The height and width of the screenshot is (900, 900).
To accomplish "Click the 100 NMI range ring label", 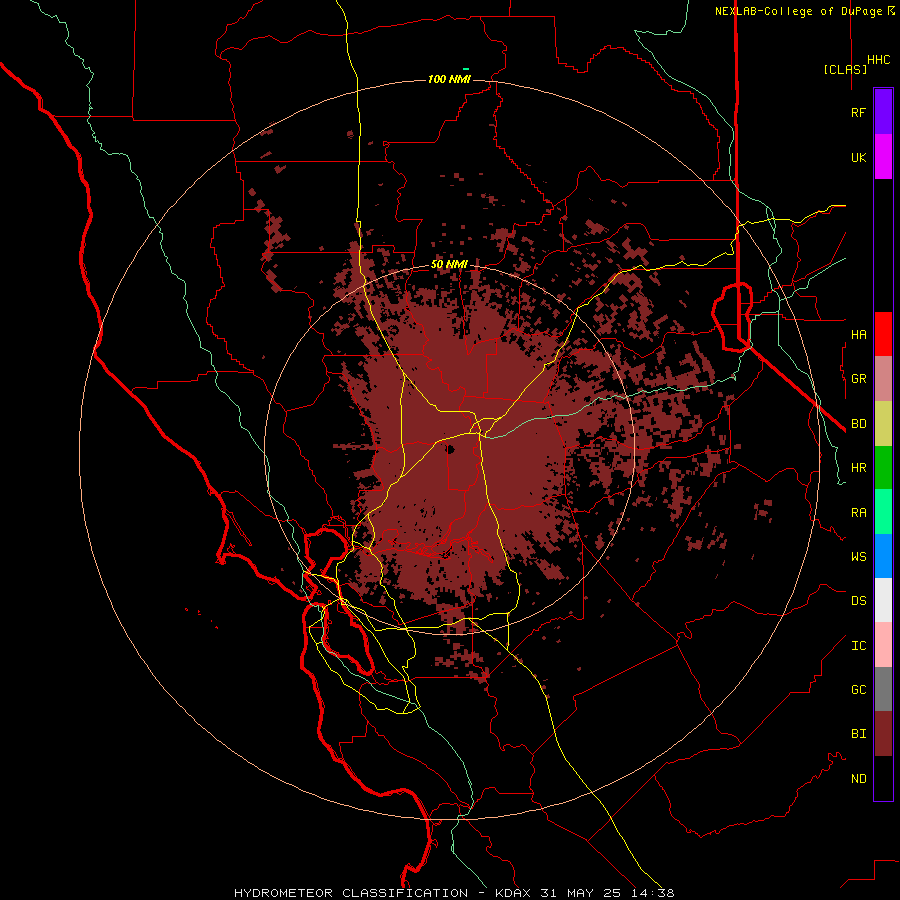I will (x=449, y=79).
